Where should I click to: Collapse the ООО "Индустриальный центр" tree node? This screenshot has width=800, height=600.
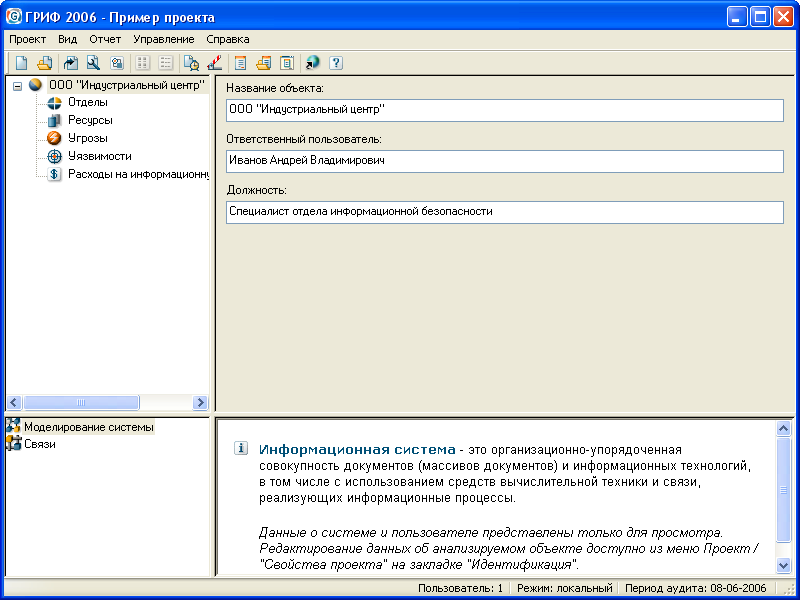pos(17,87)
